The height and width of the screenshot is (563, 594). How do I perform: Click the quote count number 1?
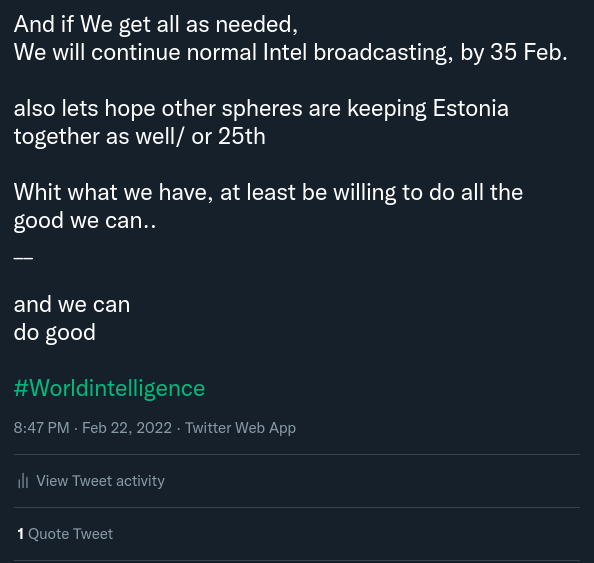[20, 534]
